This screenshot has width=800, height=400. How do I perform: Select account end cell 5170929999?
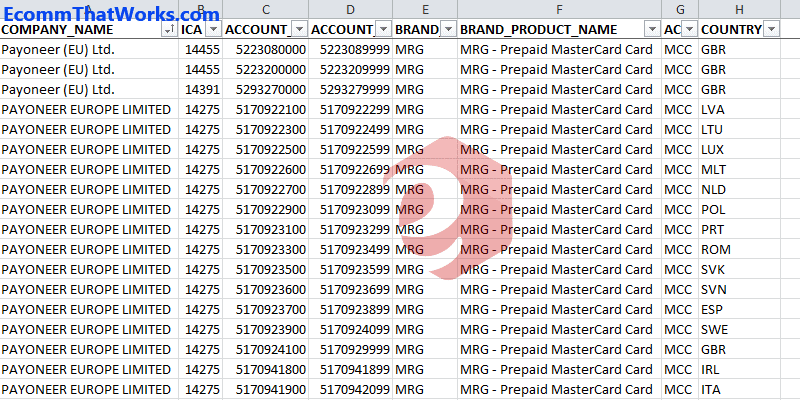click(351, 349)
